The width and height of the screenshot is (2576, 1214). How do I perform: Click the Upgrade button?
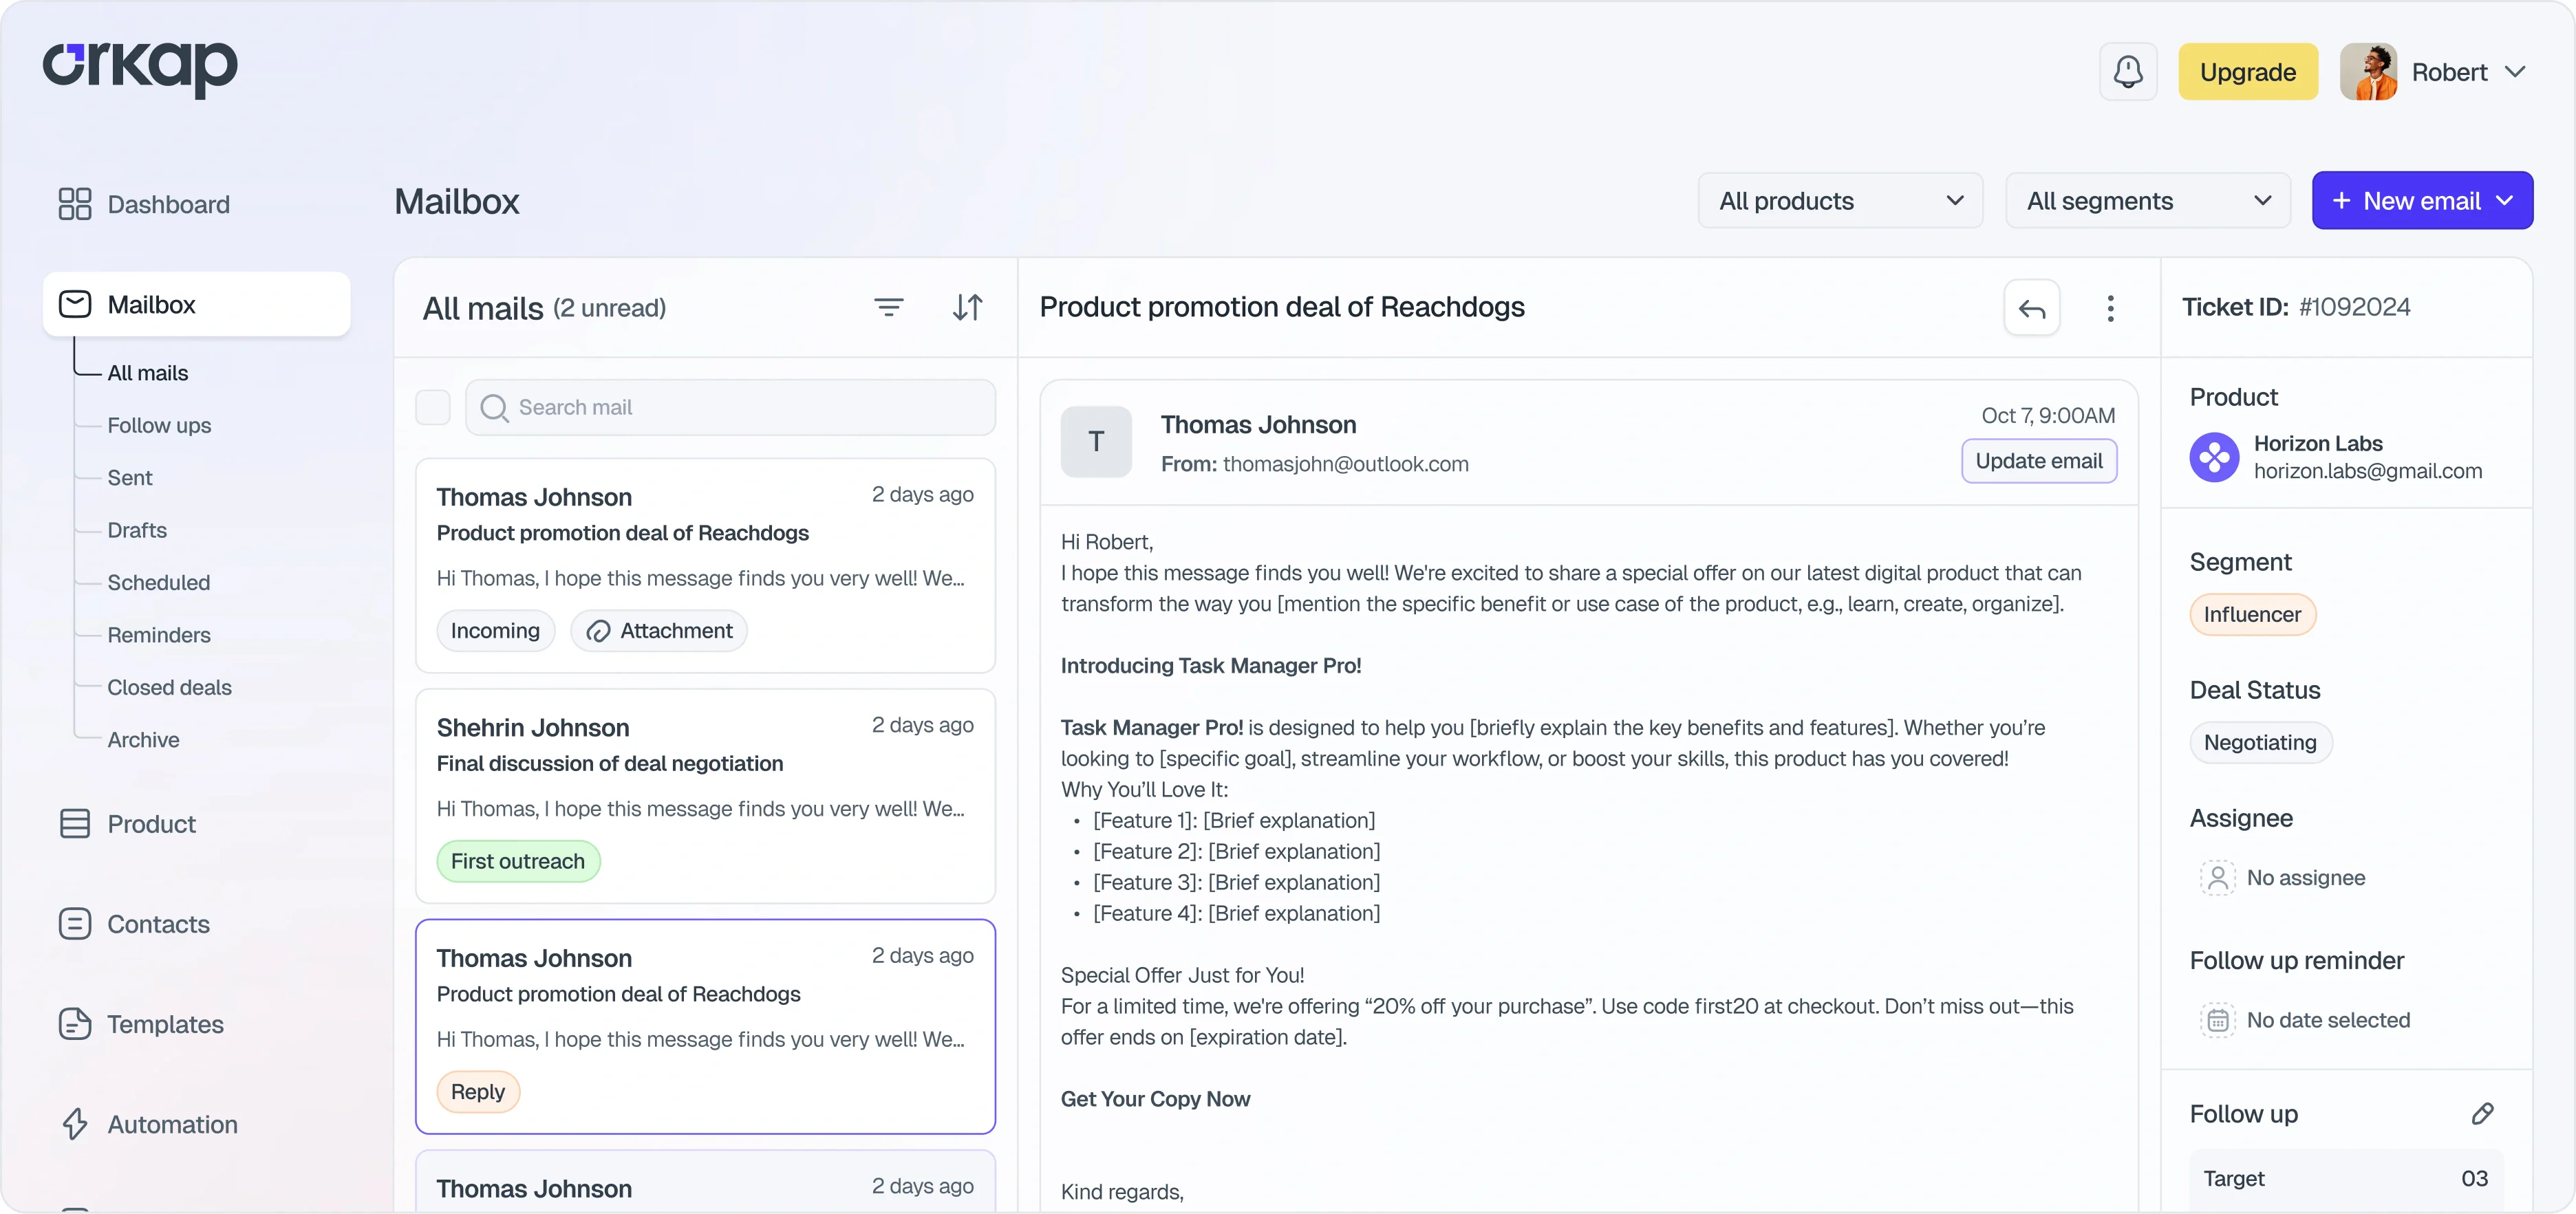click(2247, 72)
